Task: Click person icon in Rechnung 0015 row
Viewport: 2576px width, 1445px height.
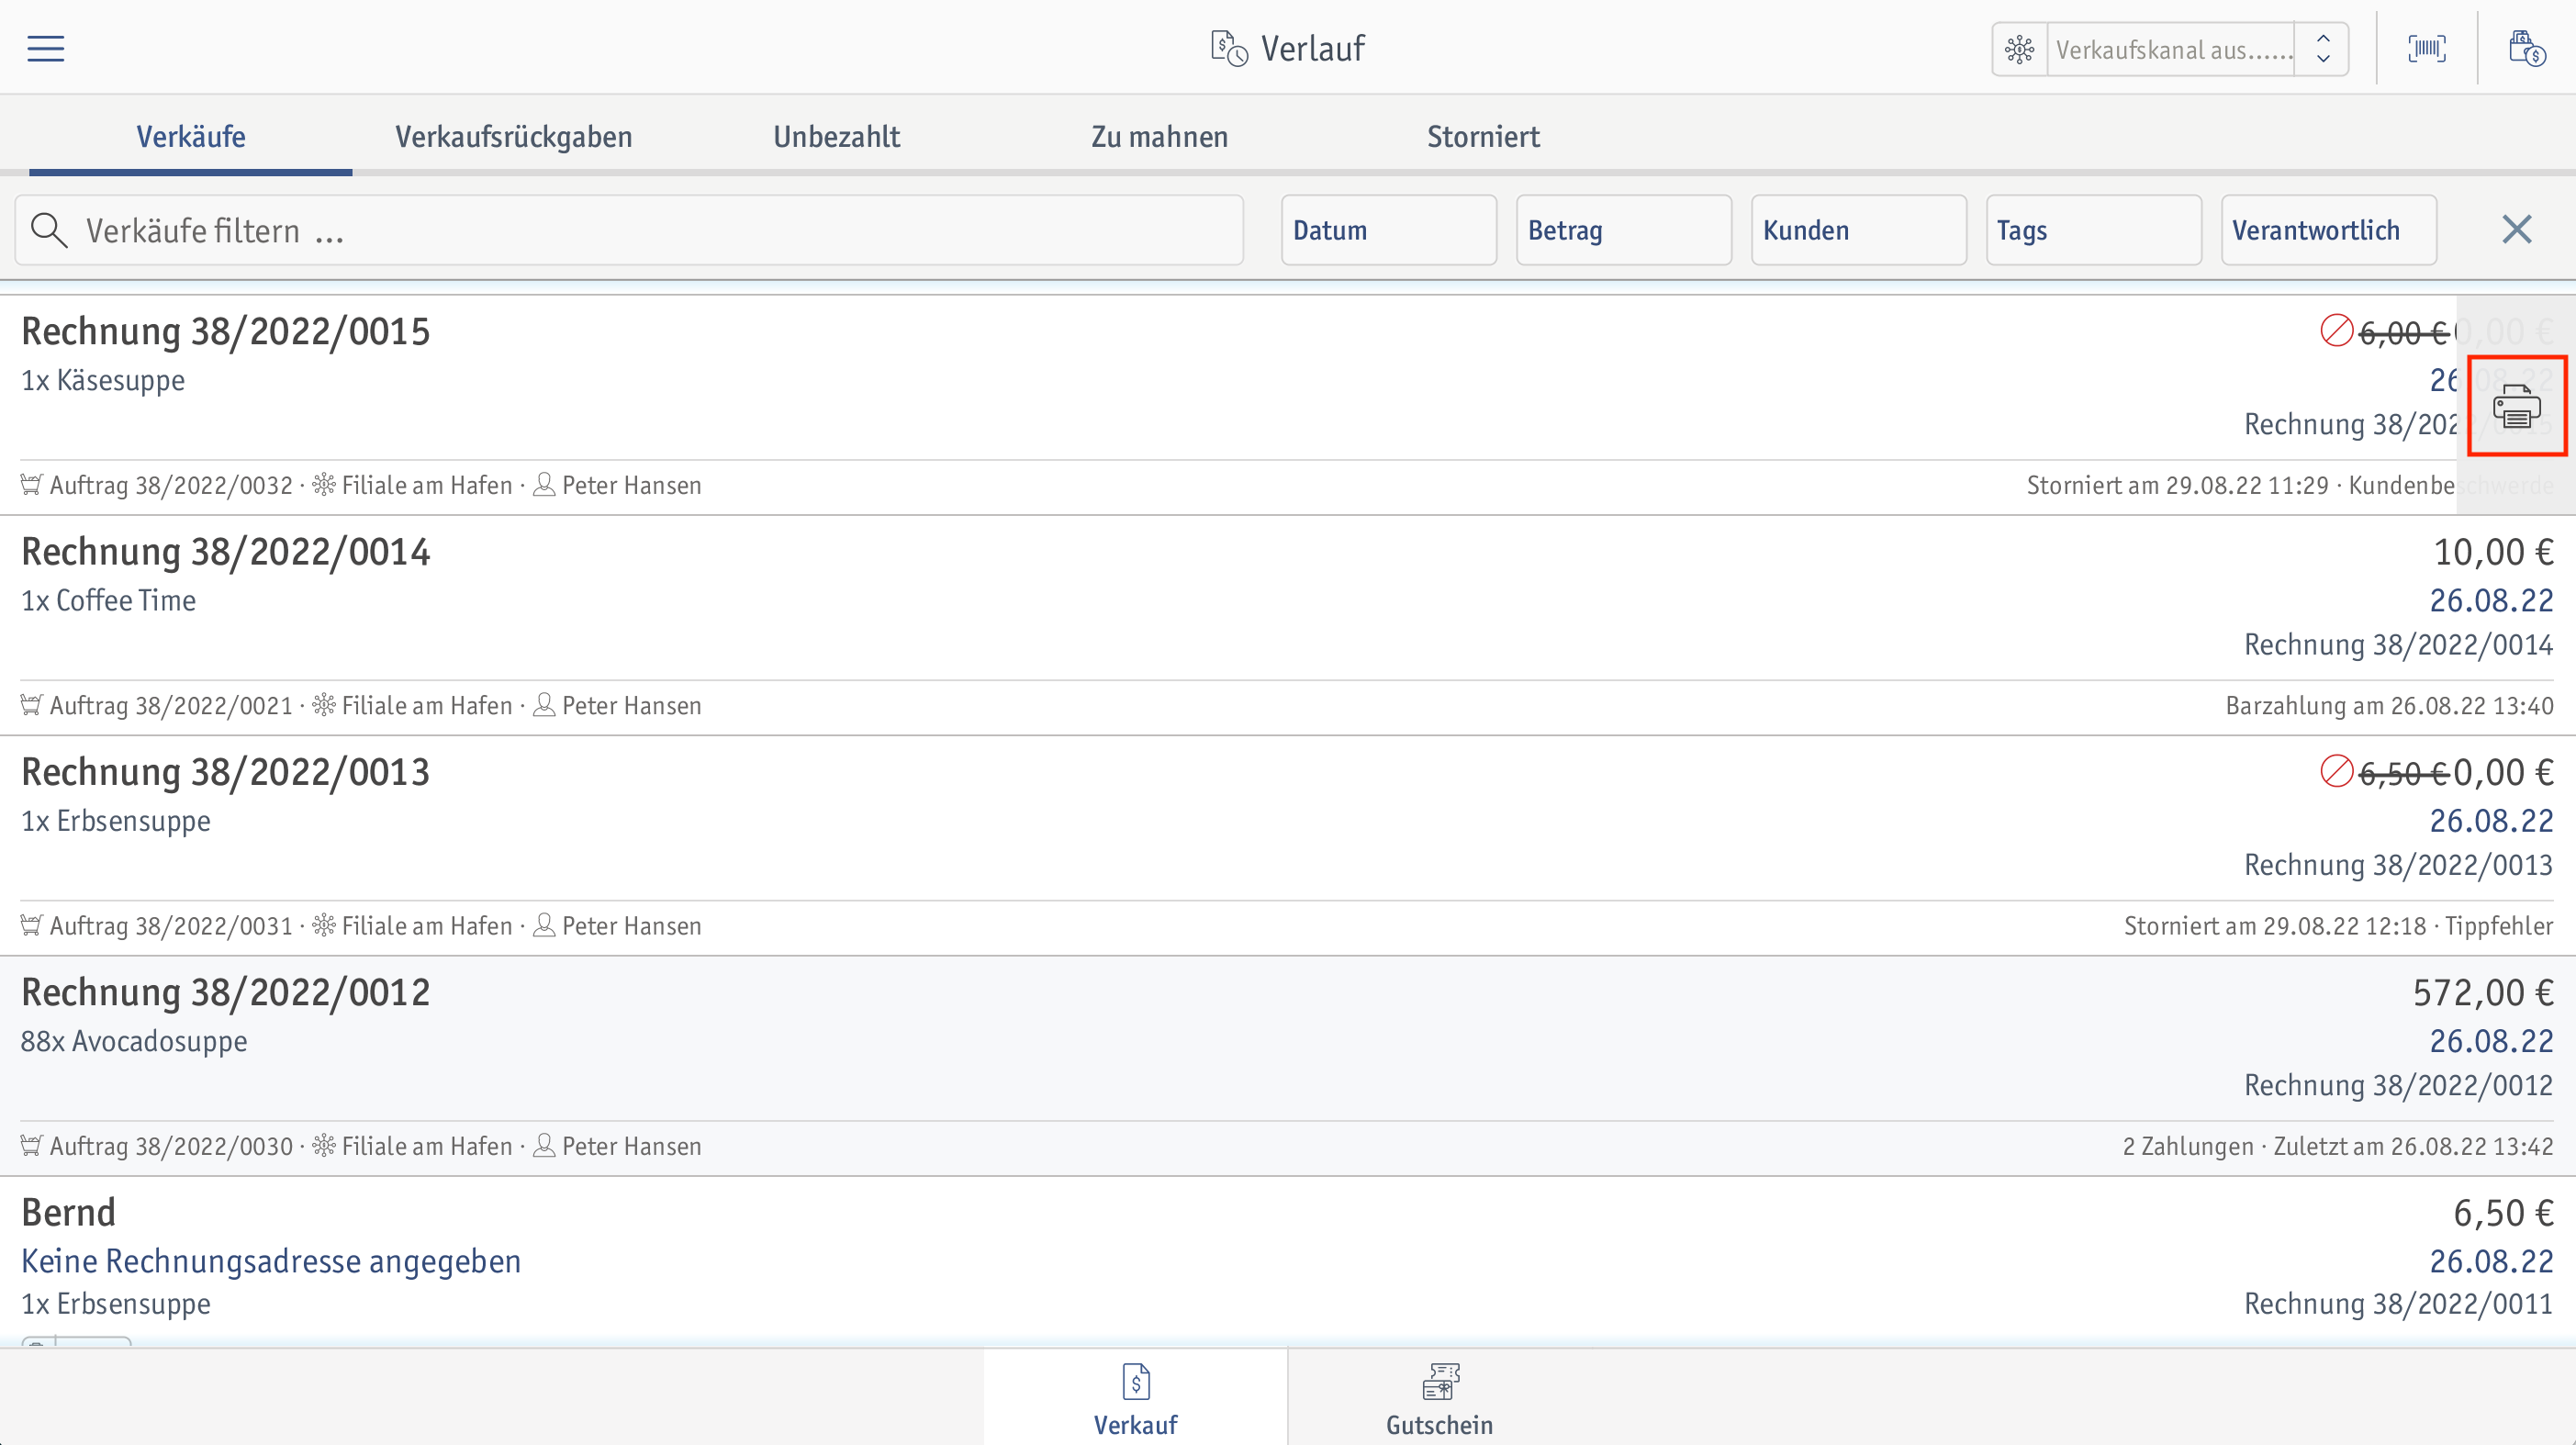Action: click(544, 485)
